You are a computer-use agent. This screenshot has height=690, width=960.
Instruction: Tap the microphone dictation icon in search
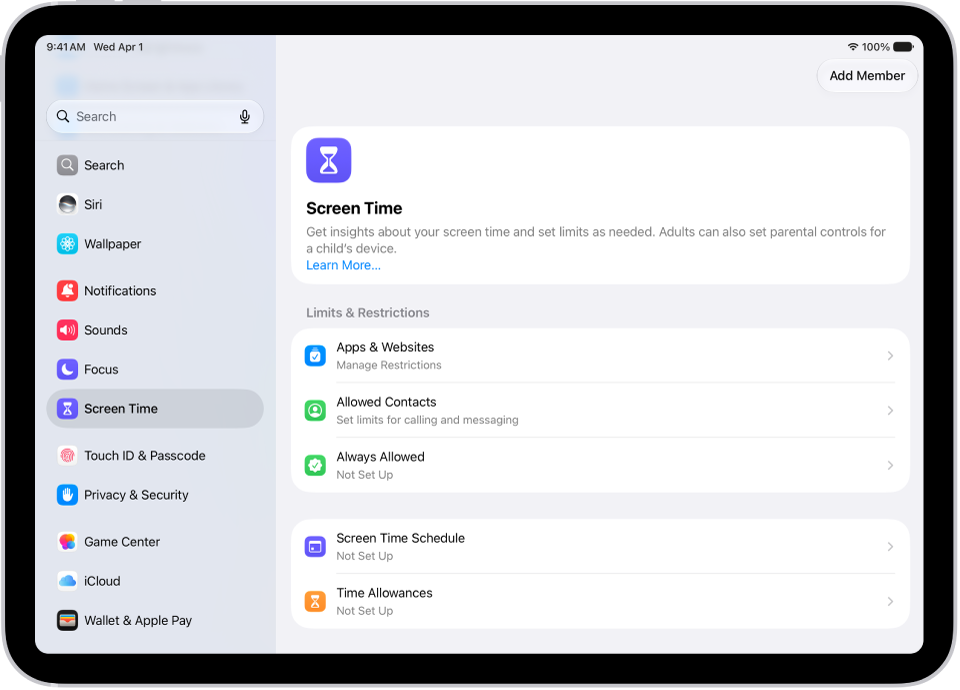tap(245, 116)
